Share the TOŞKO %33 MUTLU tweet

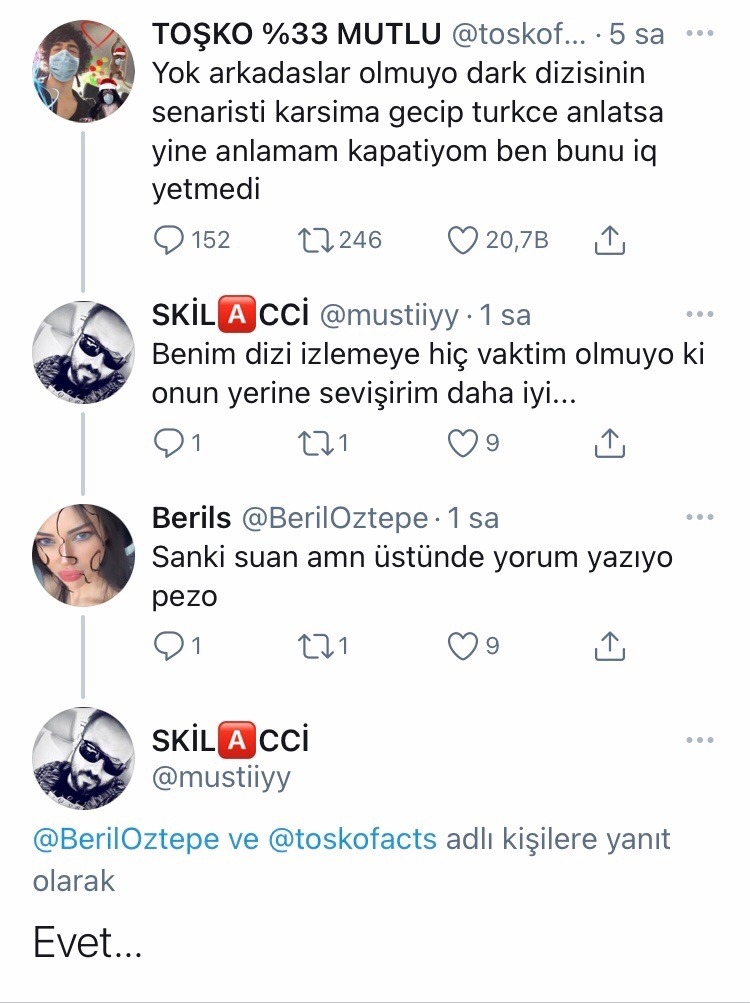tap(609, 240)
